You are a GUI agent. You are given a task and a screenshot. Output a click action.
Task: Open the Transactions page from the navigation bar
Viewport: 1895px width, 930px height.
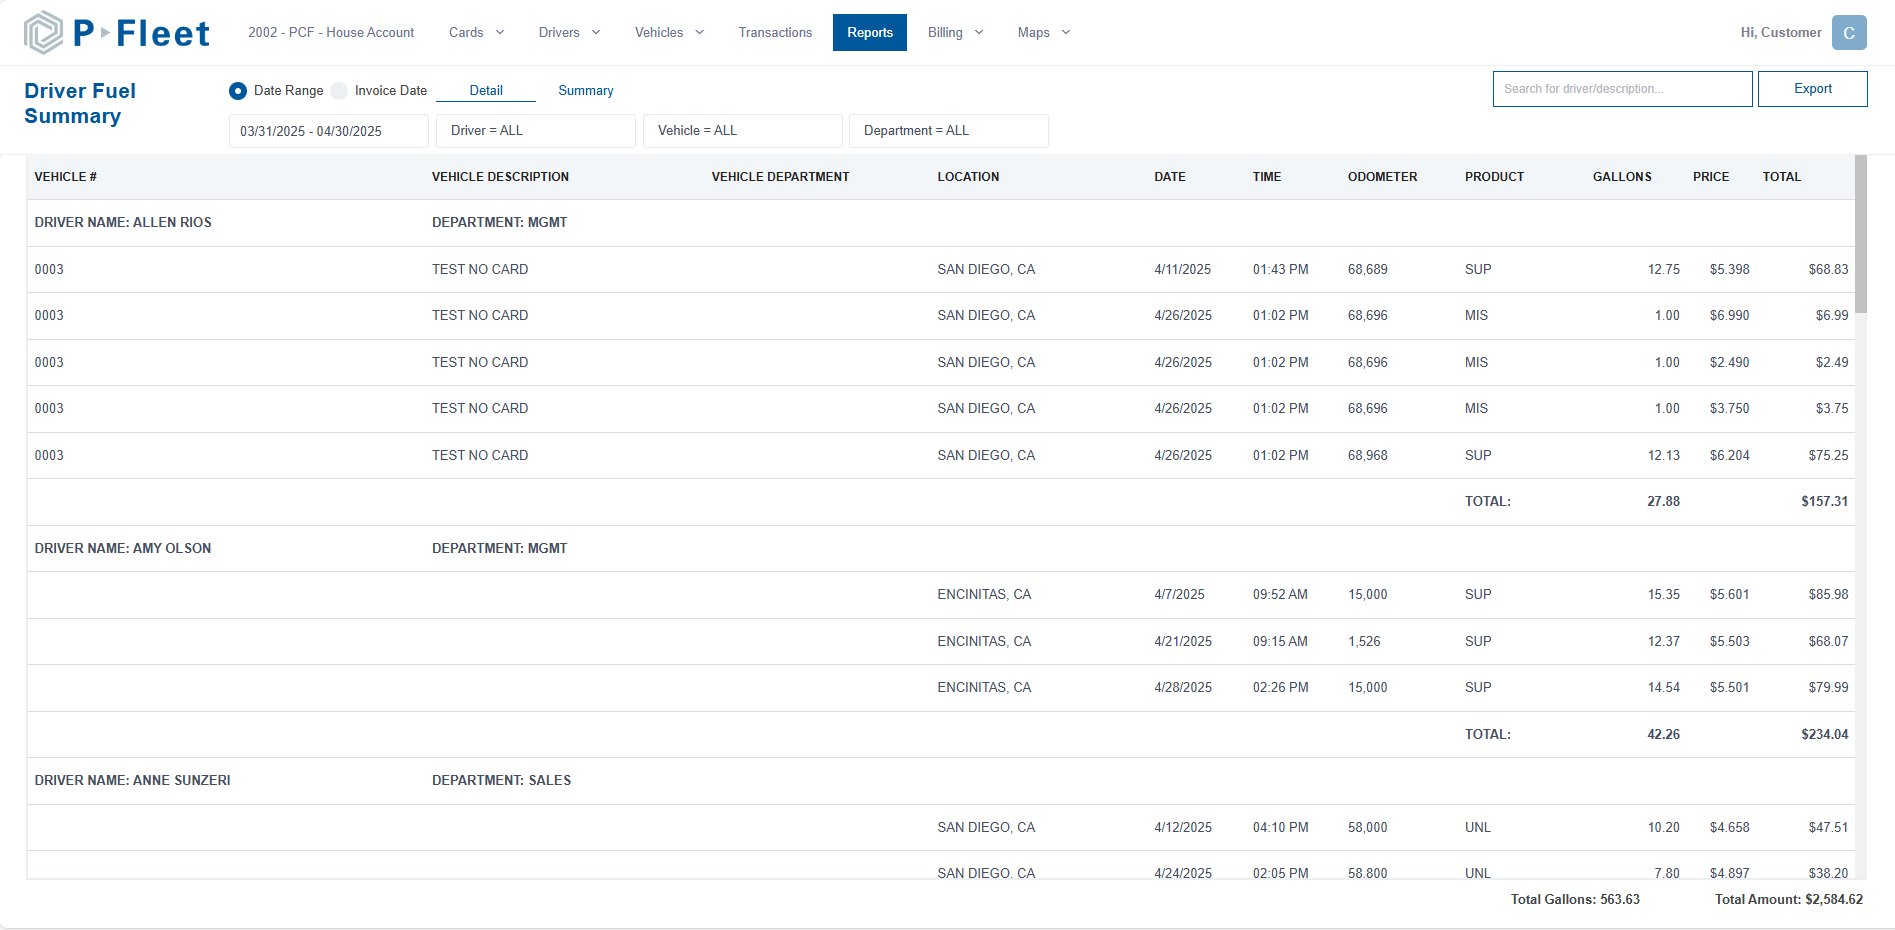775,32
